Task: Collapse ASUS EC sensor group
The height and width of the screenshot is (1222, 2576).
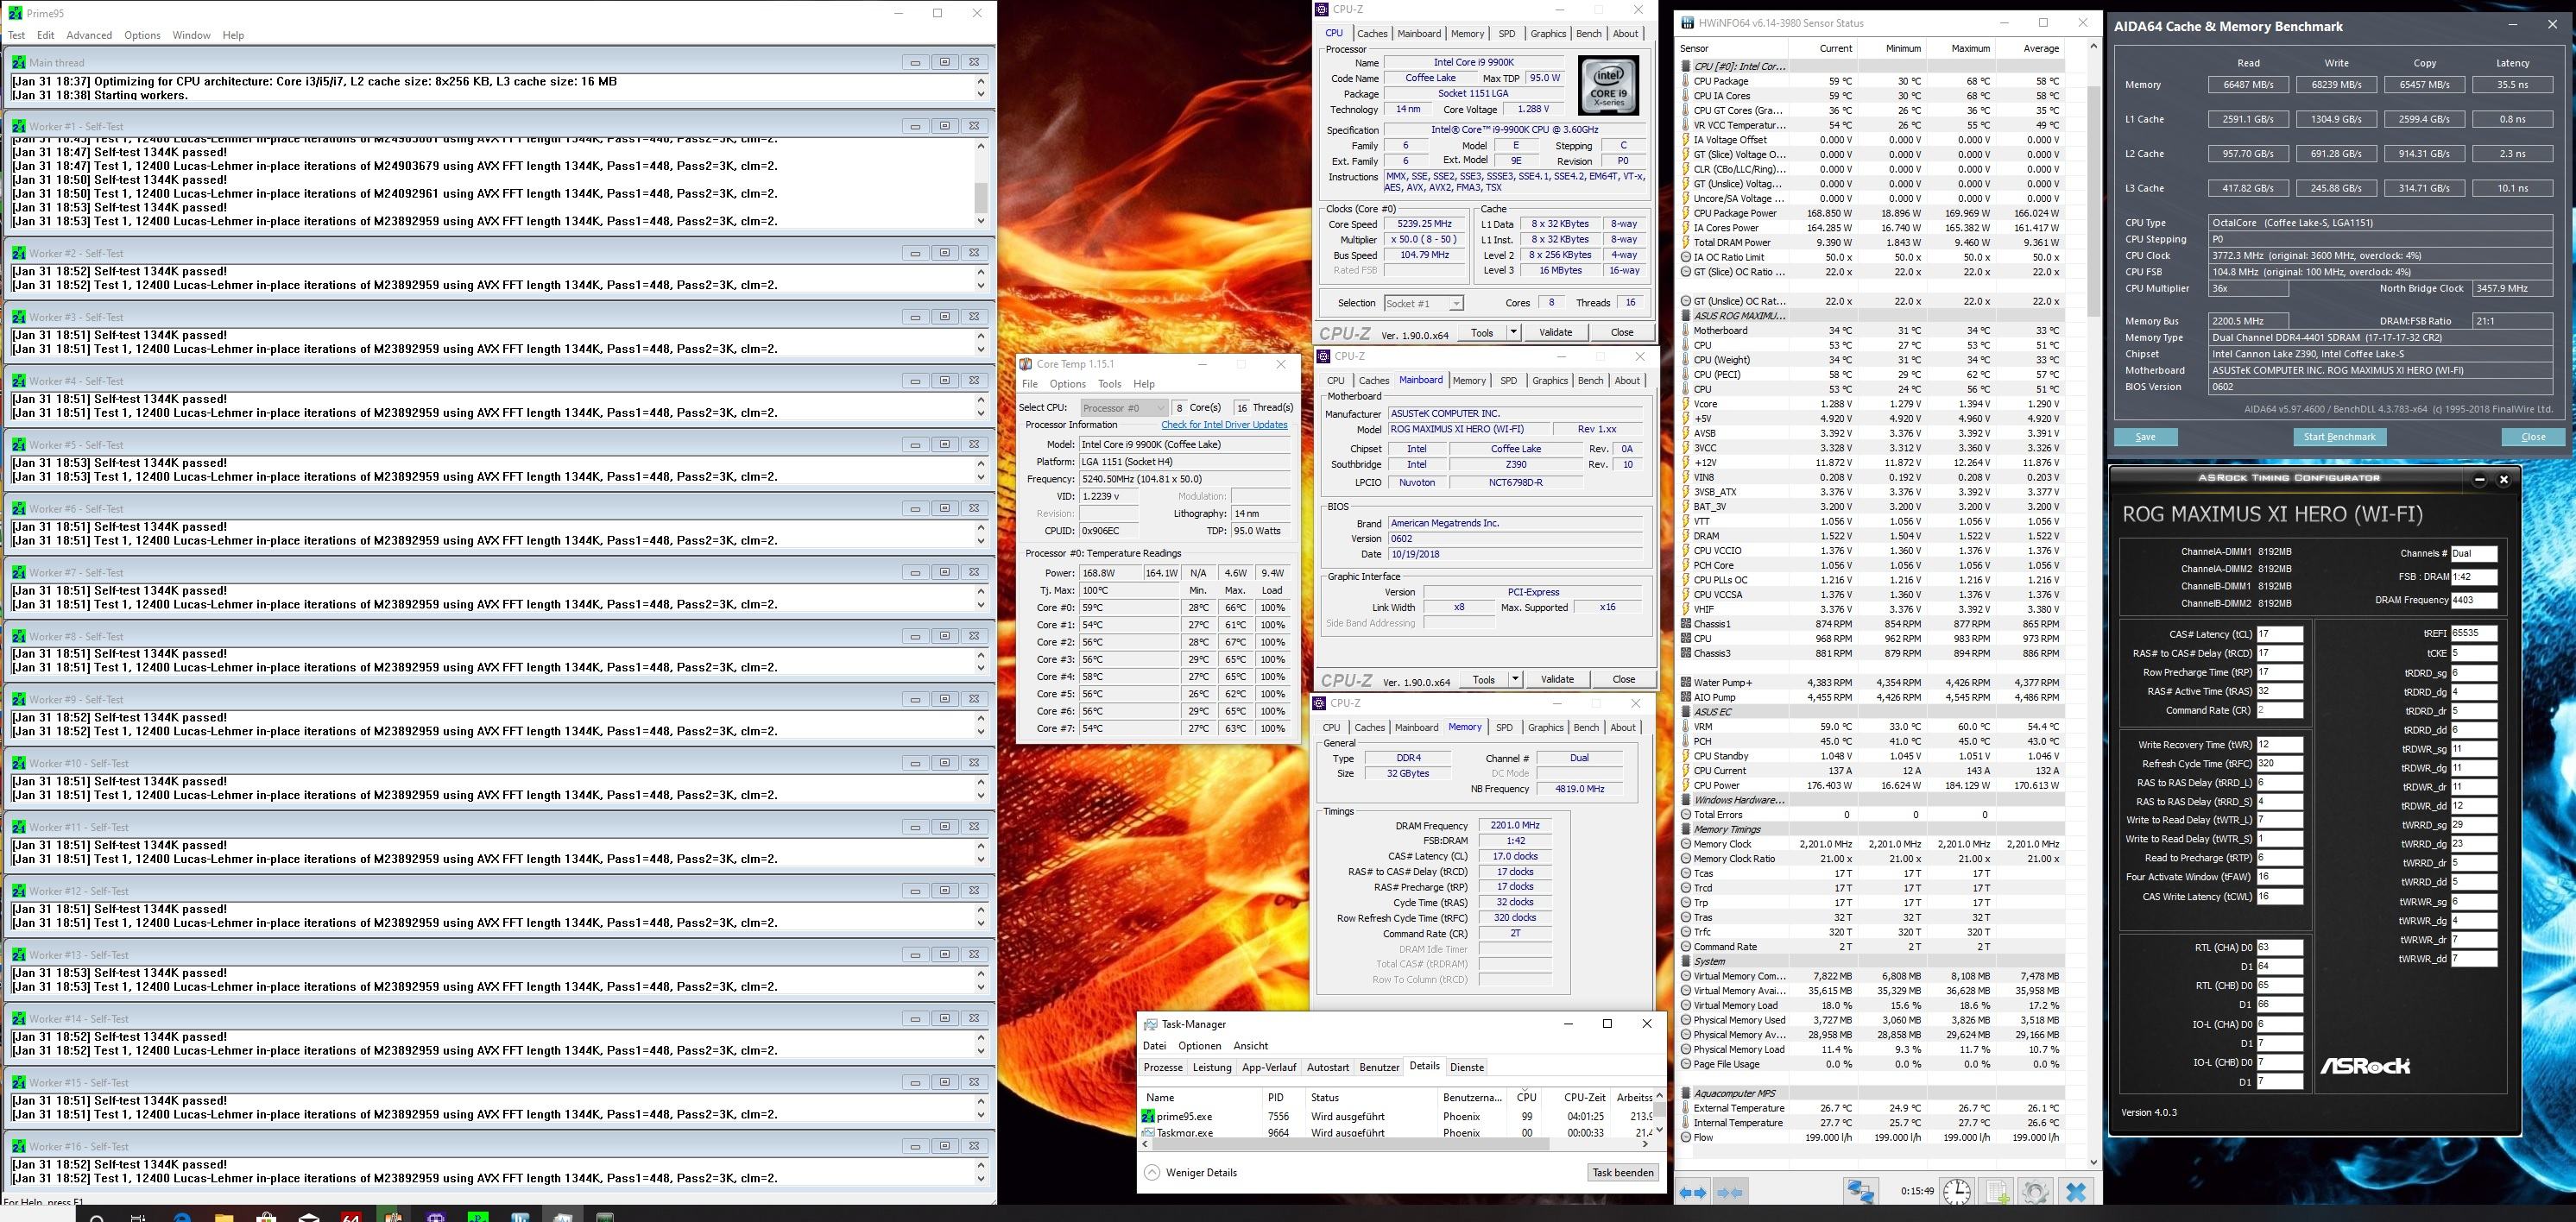Action: [1686, 712]
